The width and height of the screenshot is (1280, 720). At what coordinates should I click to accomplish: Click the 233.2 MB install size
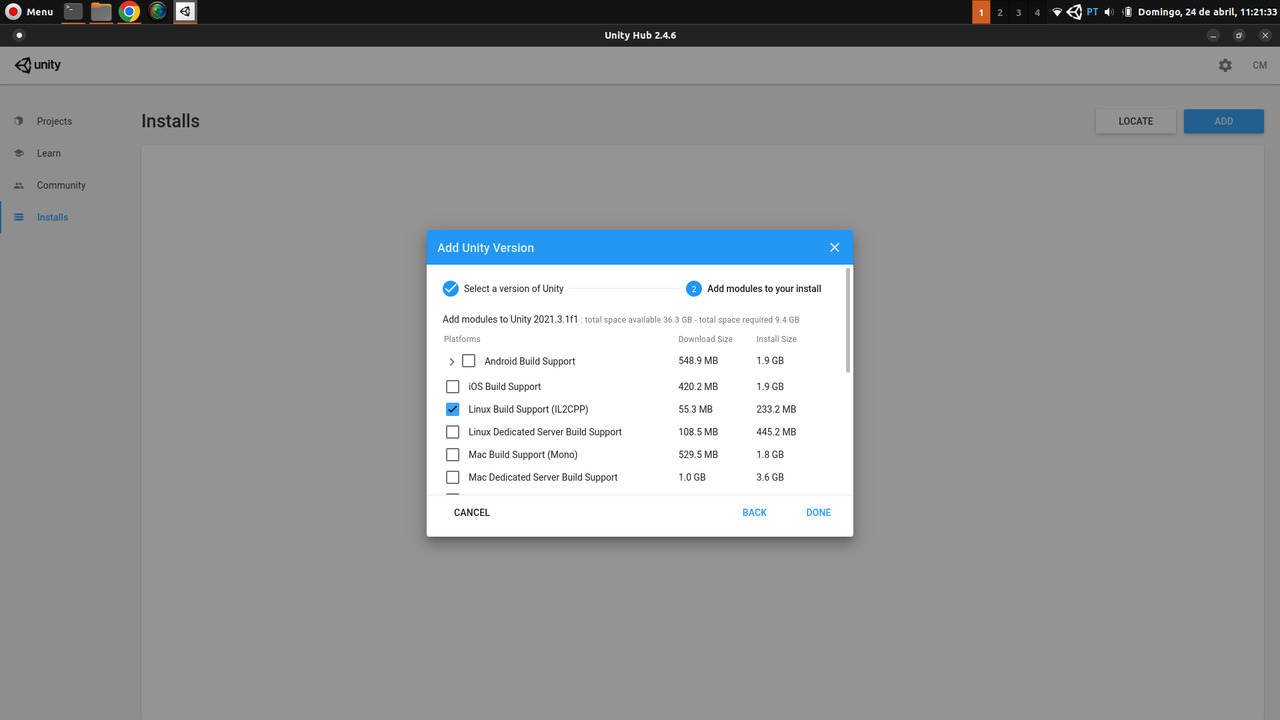click(776, 409)
